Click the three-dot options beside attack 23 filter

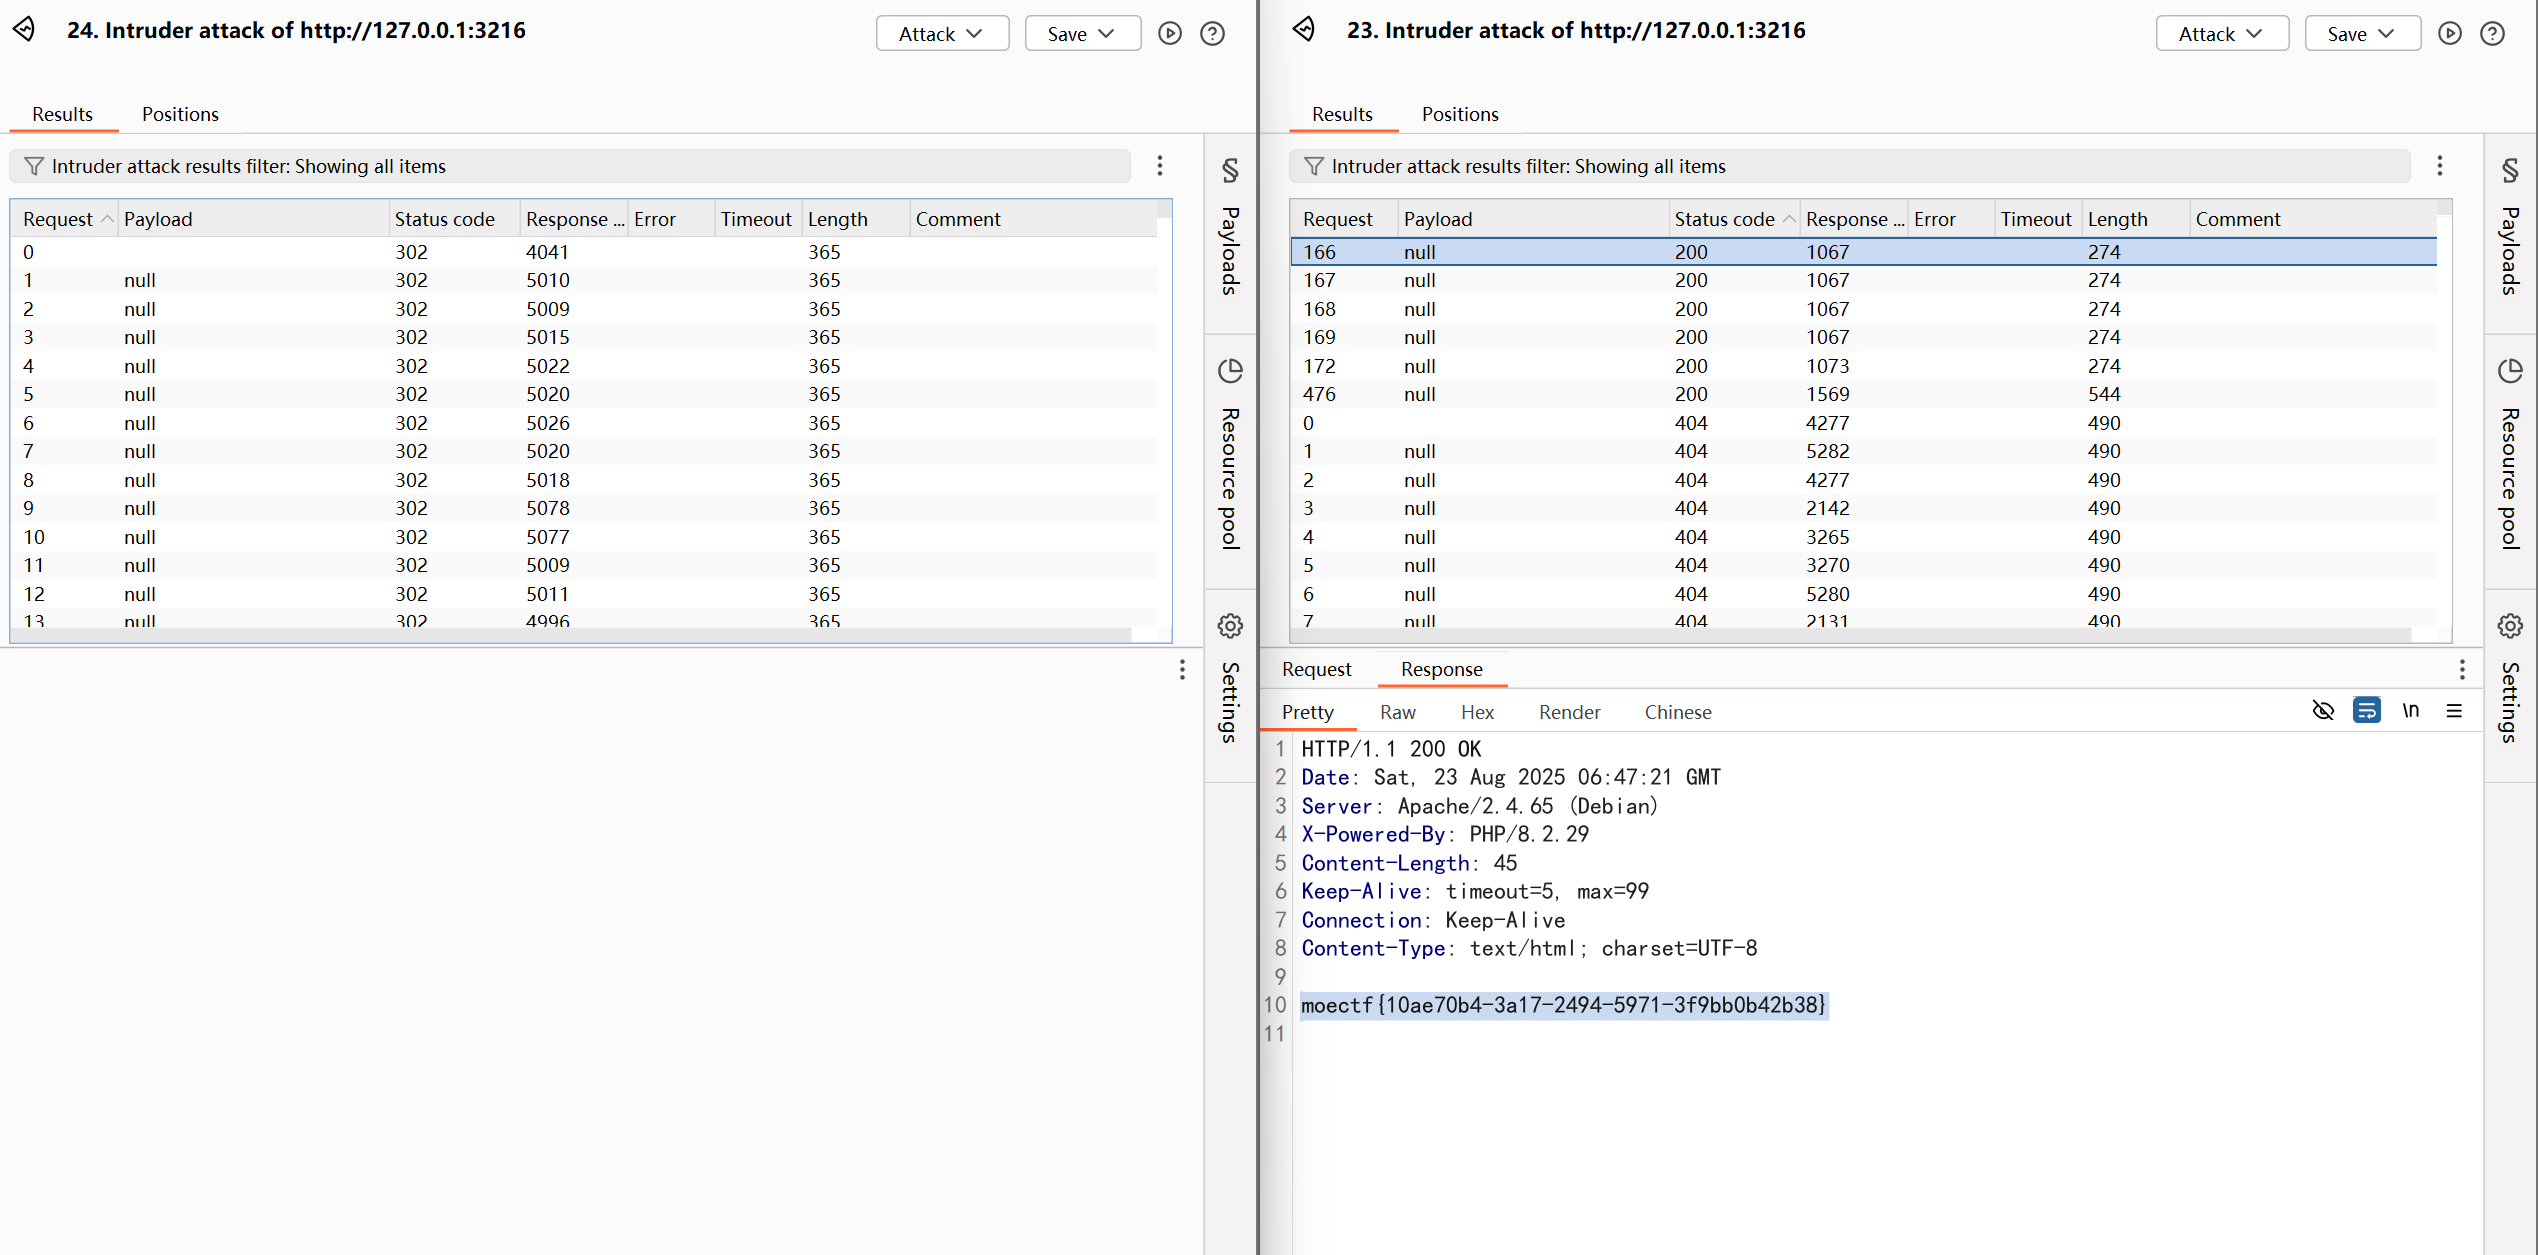(2439, 166)
